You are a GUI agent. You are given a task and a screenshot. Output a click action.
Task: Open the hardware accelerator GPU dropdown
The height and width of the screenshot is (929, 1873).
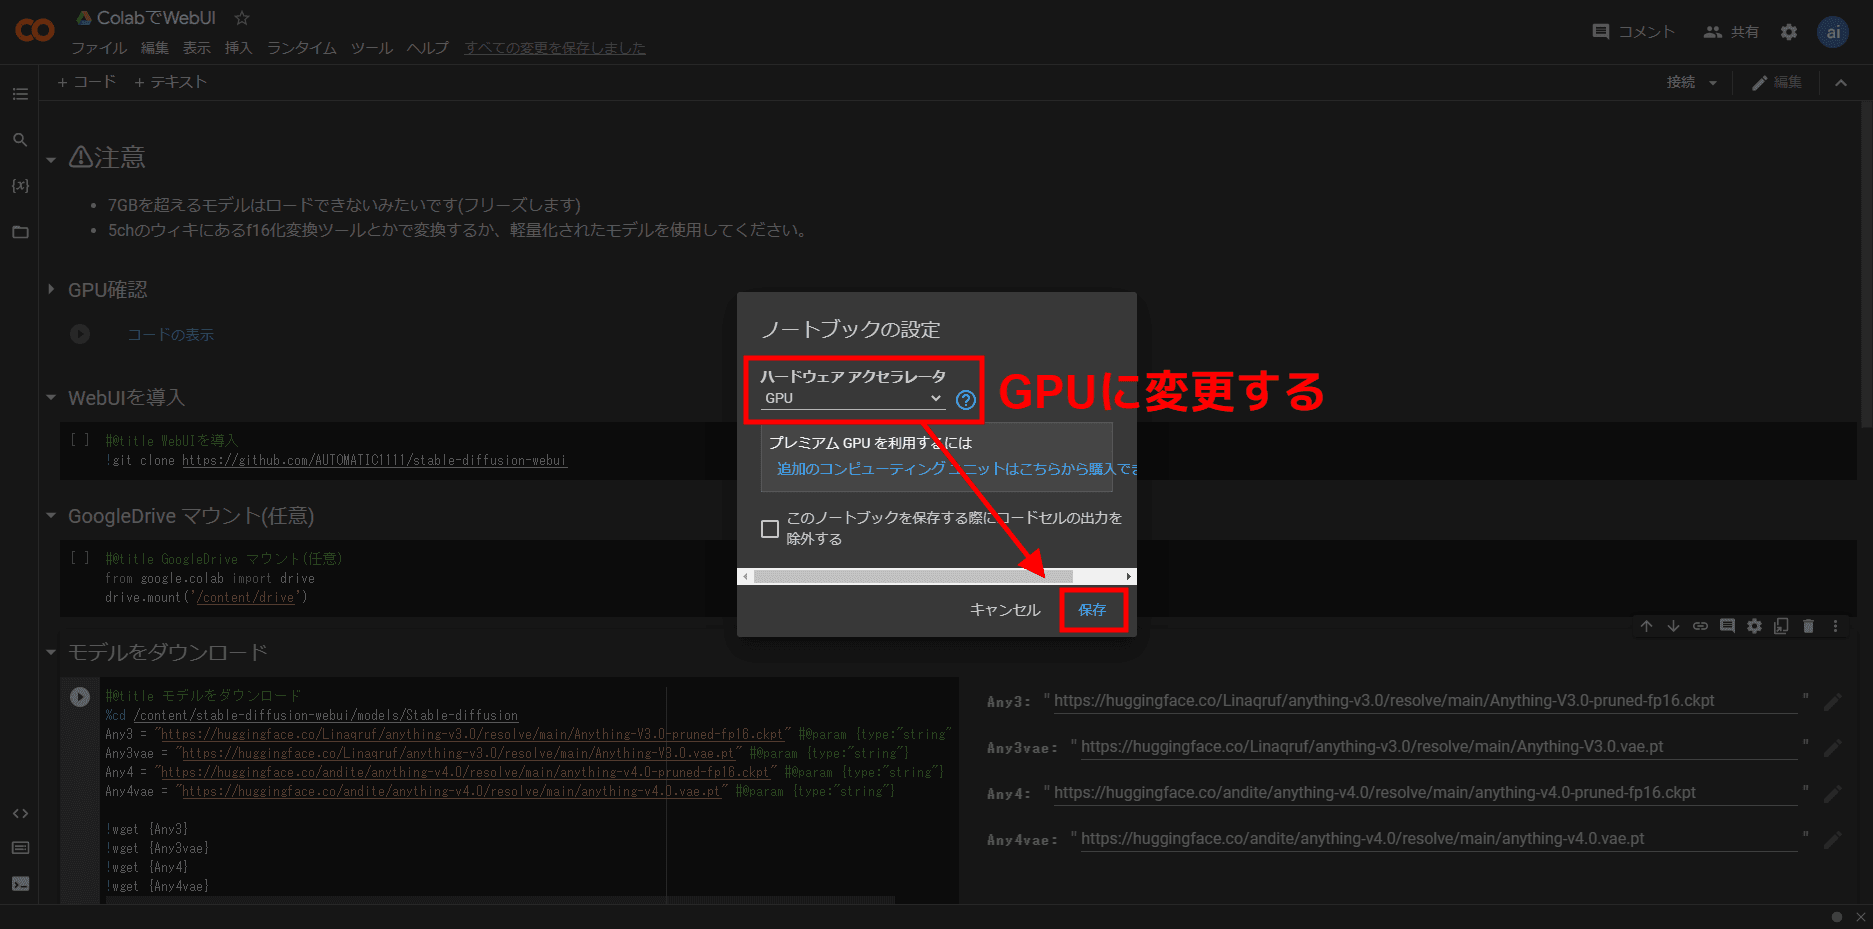point(852,398)
